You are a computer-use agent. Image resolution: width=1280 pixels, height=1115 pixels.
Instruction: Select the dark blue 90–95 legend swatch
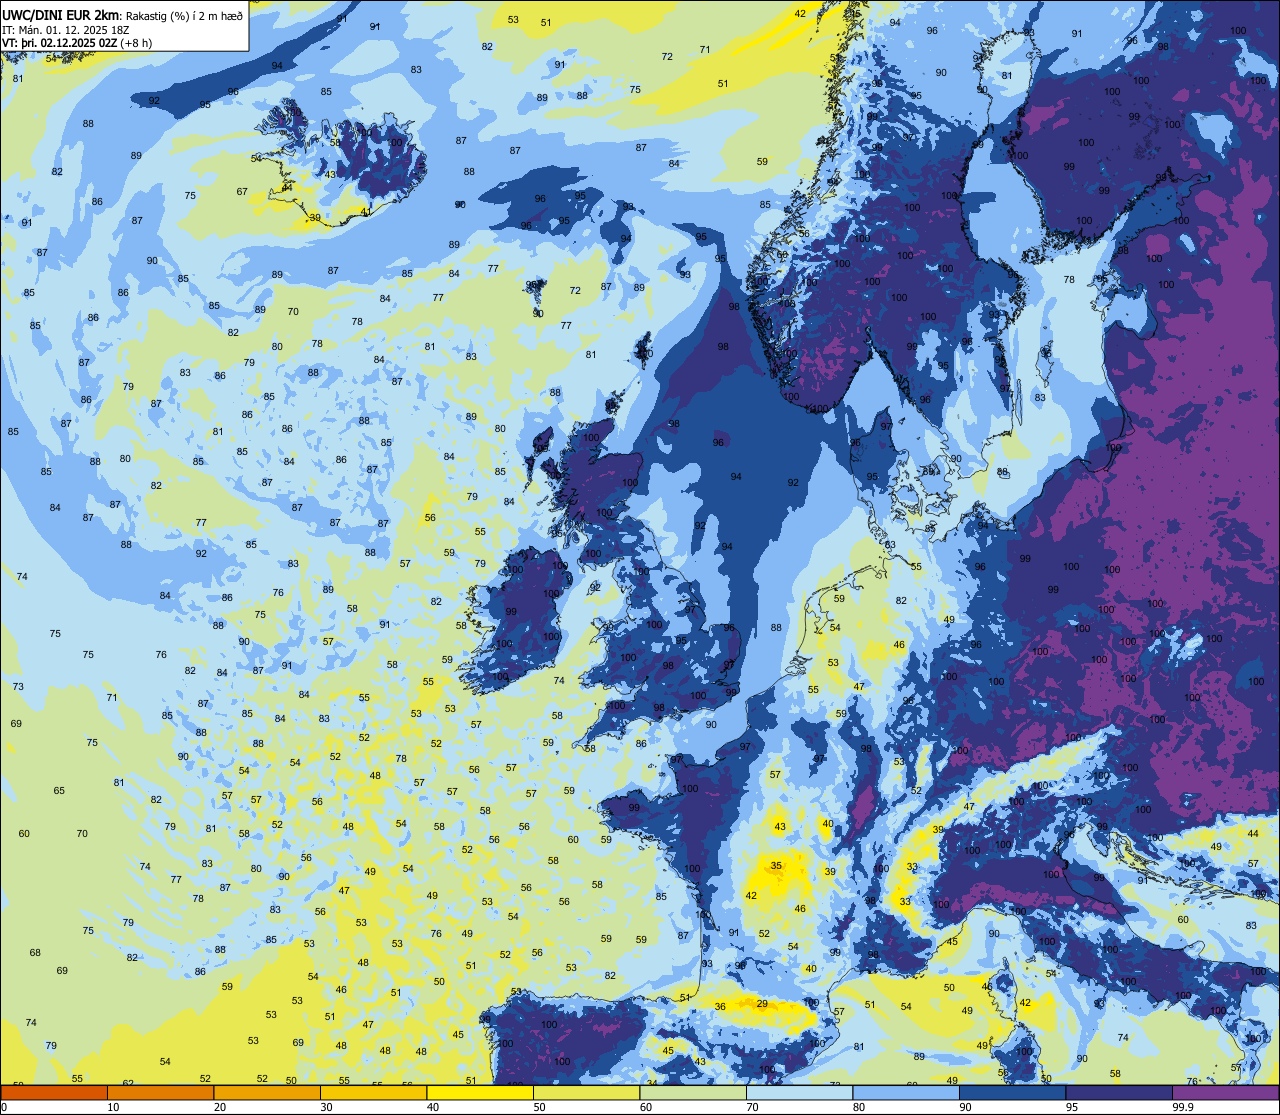tap(1012, 1092)
